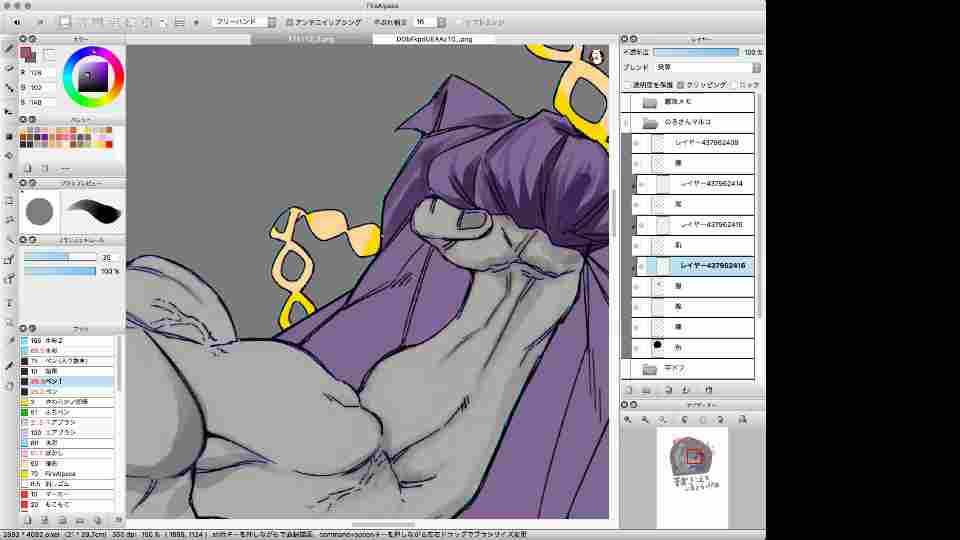Toggle the greyed checkbox right of value 16
Viewport: 960px width, 540px height.
(x=459, y=22)
